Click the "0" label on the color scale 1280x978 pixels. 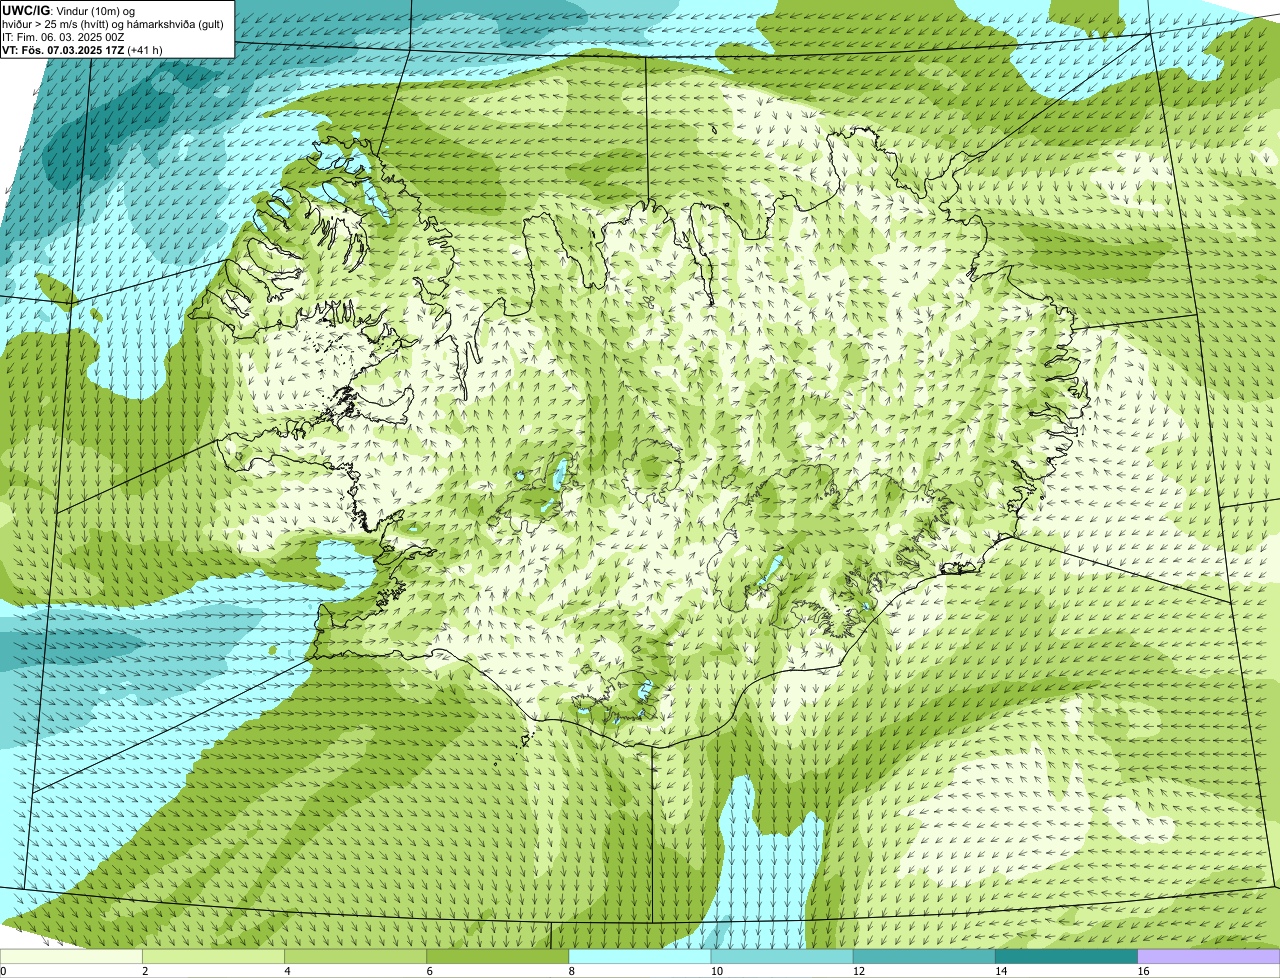point(4,971)
